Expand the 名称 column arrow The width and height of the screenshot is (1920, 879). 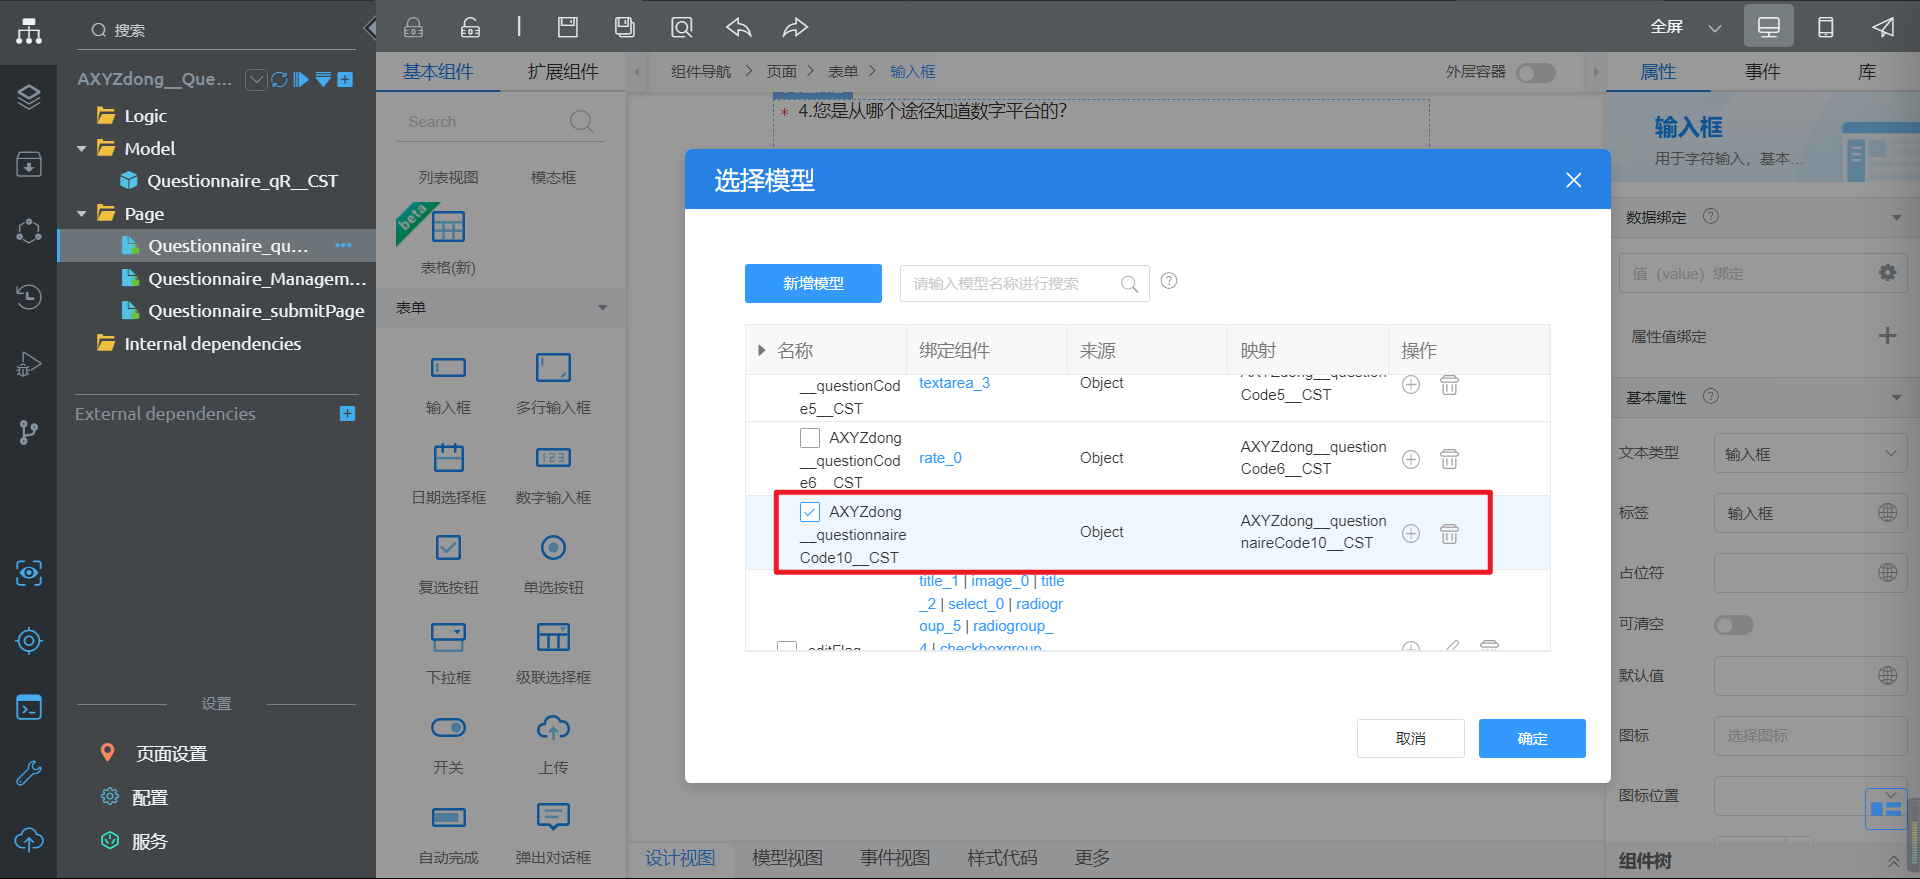(x=761, y=350)
